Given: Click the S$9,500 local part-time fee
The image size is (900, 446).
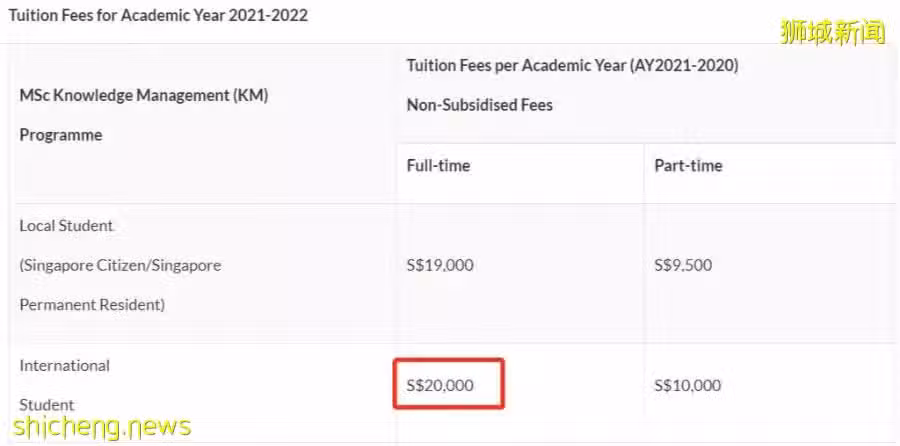Looking at the screenshot, I should click(x=683, y=265).
